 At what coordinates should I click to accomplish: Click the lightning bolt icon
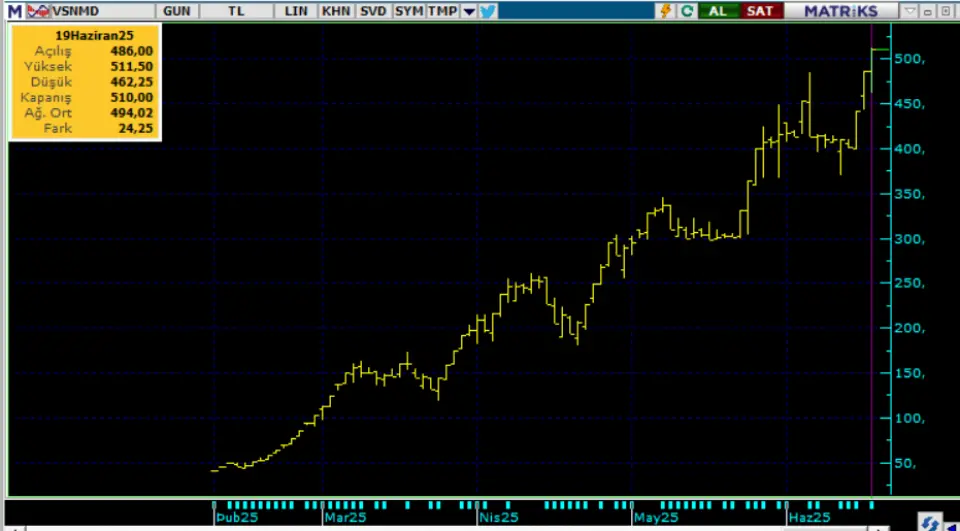click(x=666, y=11)
